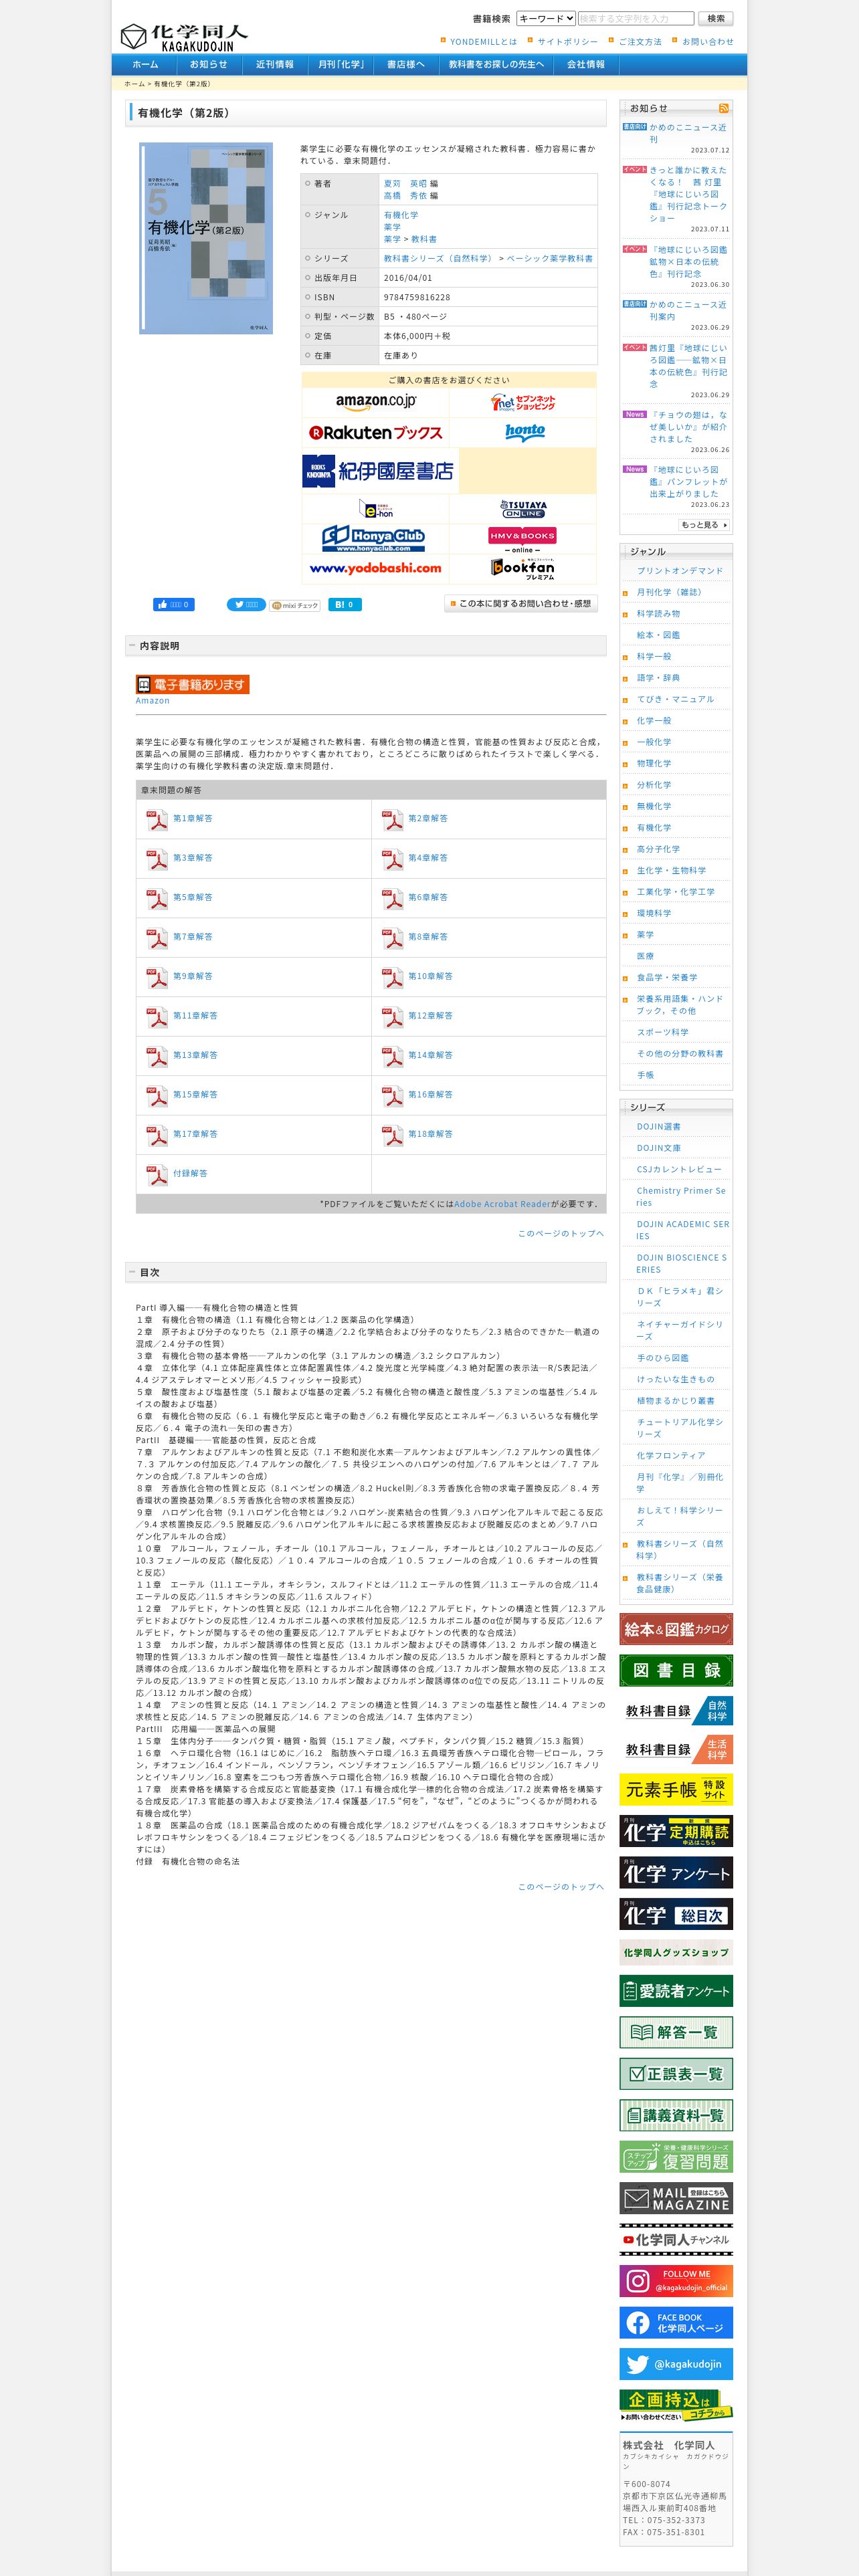This screenshot has height=2576, width=859.
Task: Click the PDF icon for 第2章解答
Action: (x=392, y=819)
